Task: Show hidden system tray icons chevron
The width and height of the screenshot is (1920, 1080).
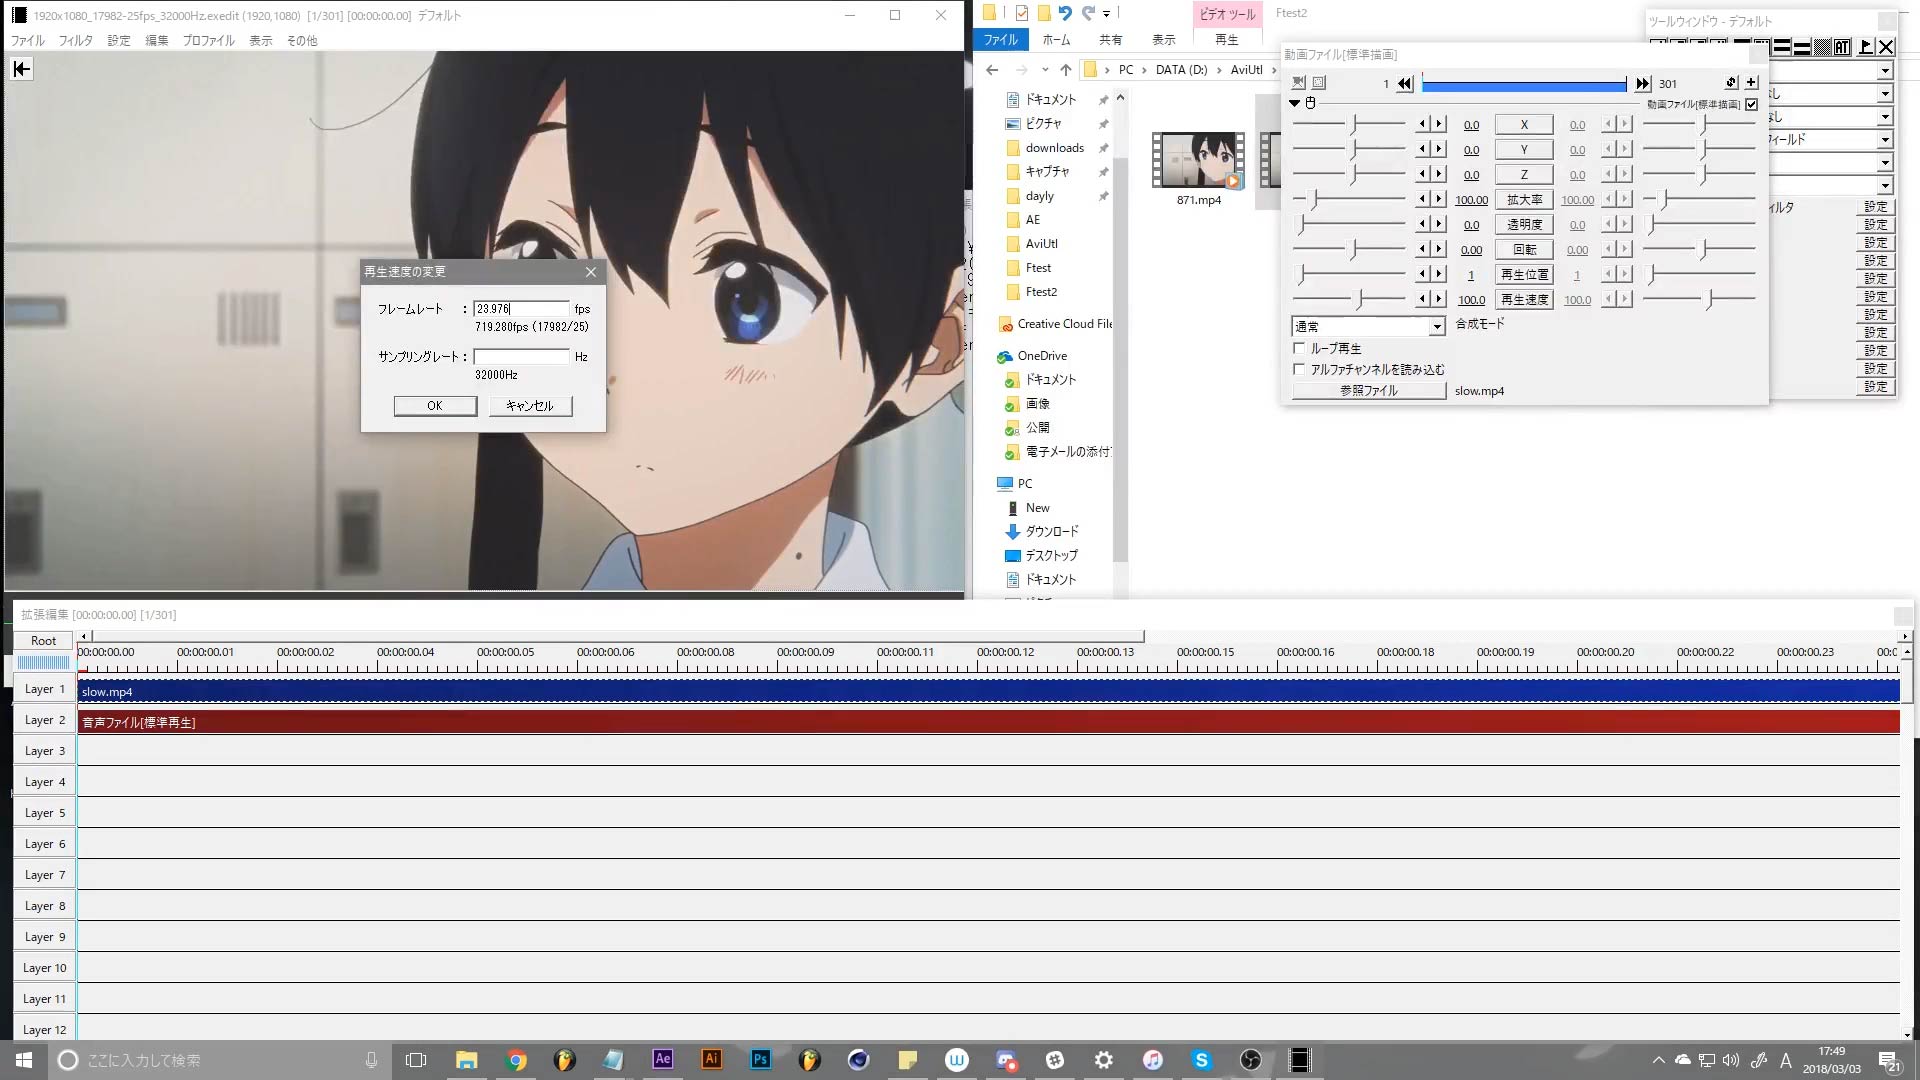Action: tap(1659, 1060)
